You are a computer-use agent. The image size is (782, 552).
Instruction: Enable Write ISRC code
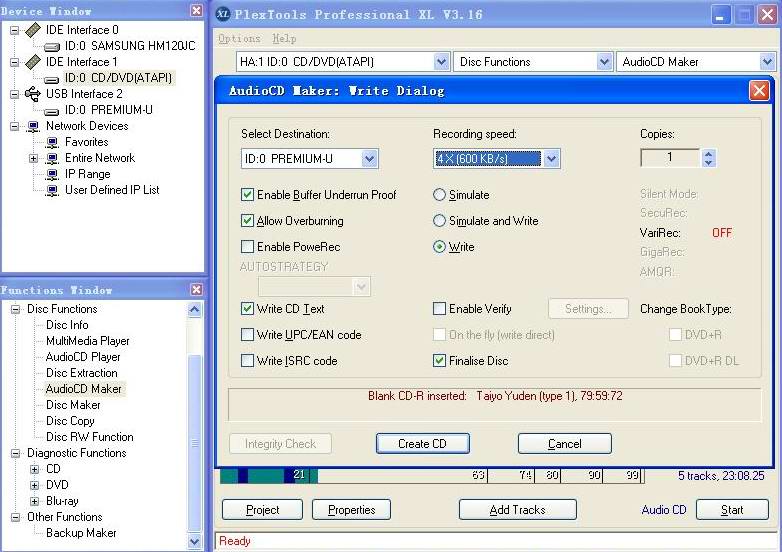247,361
